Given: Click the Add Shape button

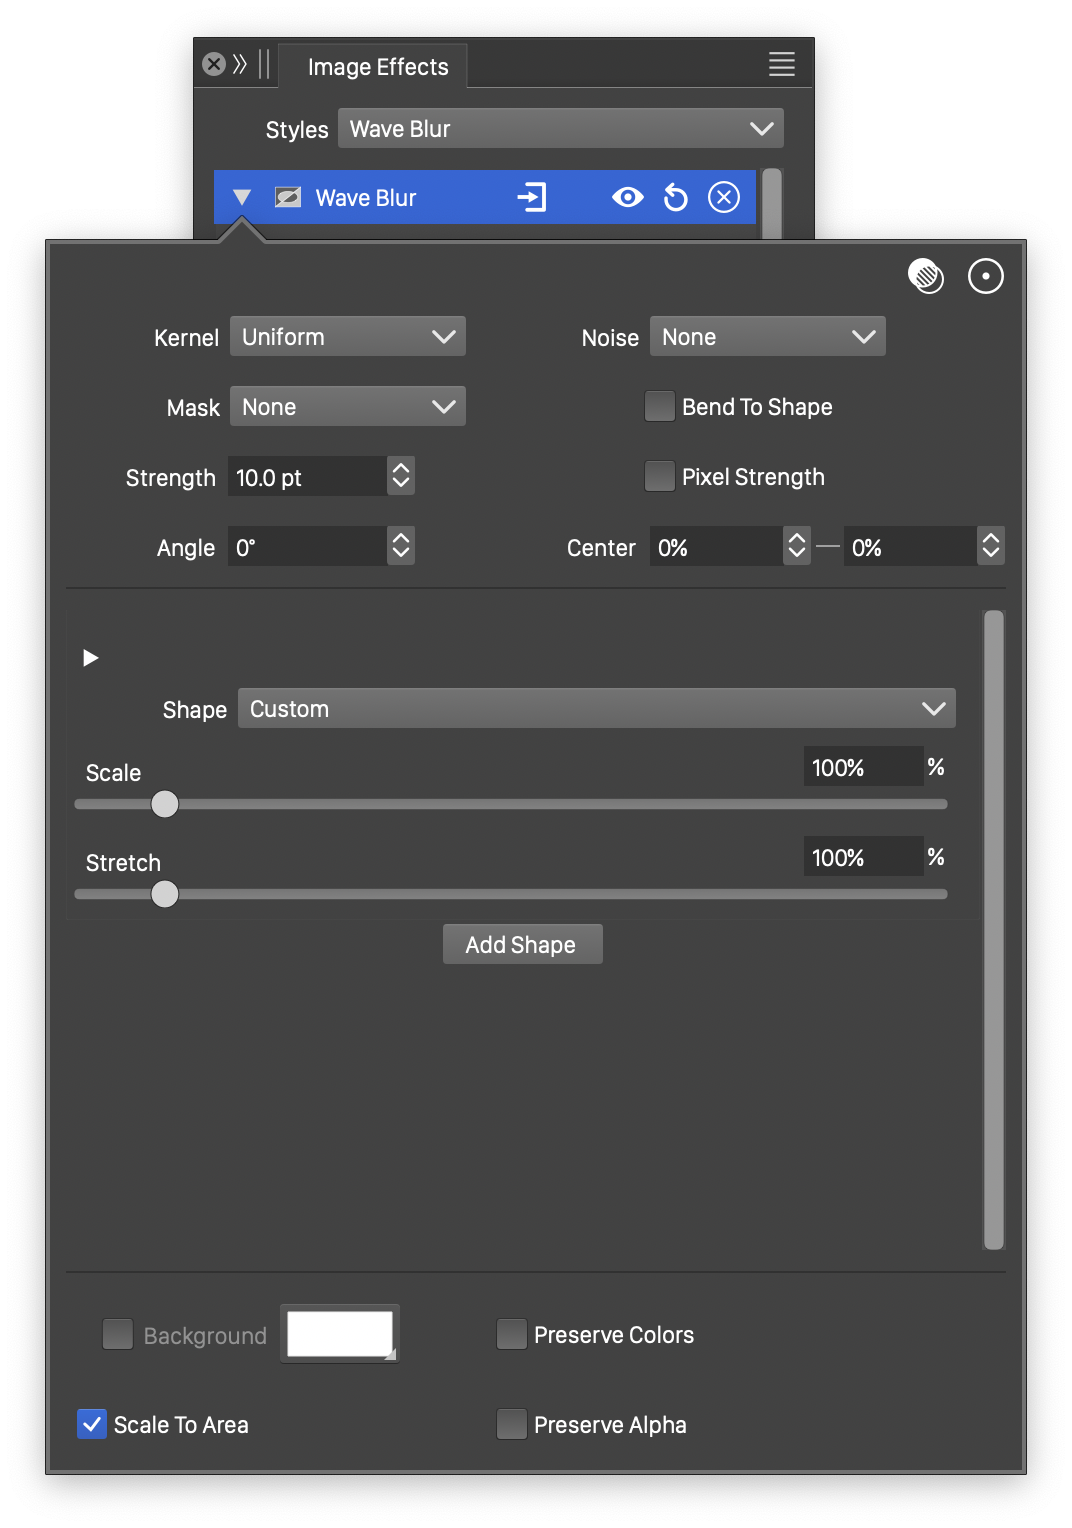Looking at the screenshot, I should coord(522,945).
